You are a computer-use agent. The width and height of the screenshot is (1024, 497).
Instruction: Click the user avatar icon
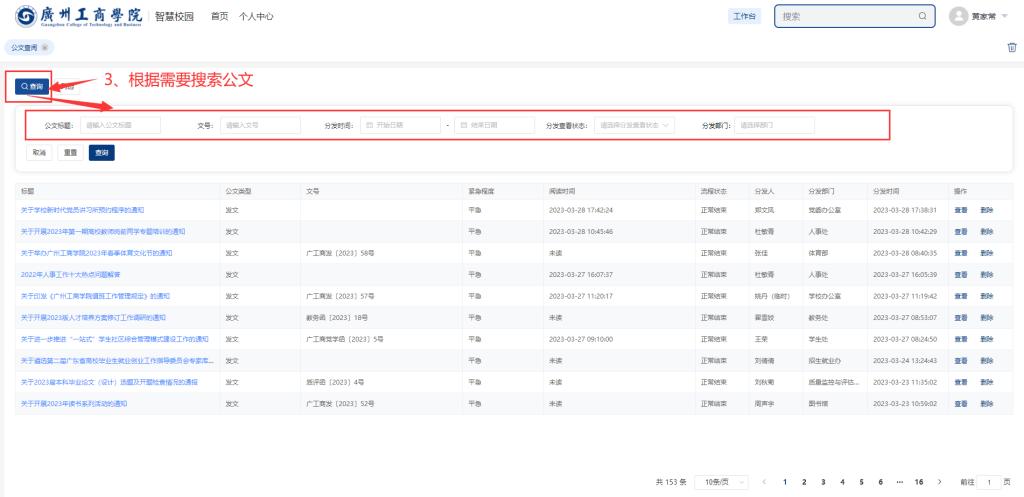958,17
